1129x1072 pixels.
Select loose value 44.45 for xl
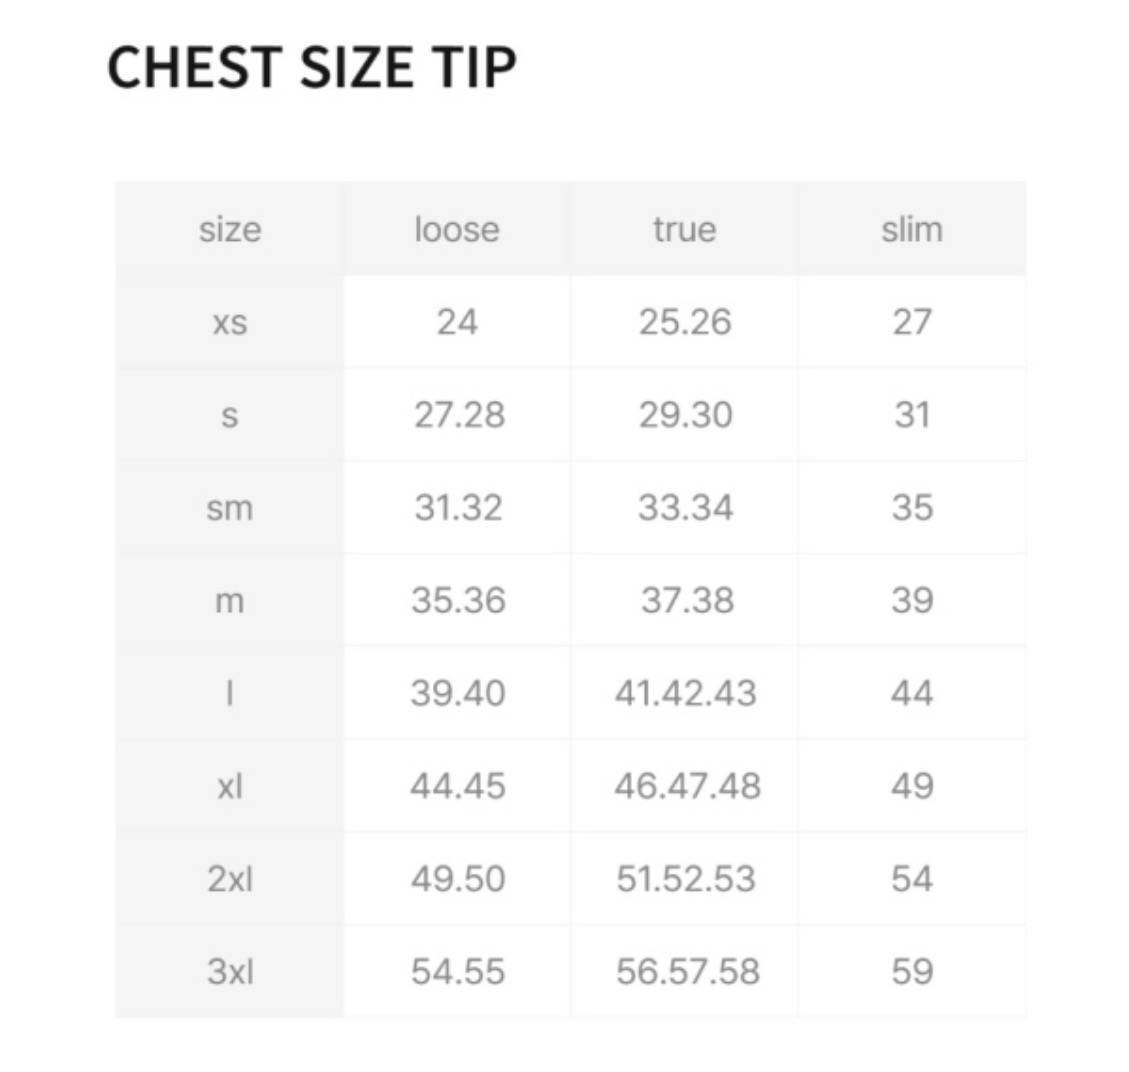point(458,786)
